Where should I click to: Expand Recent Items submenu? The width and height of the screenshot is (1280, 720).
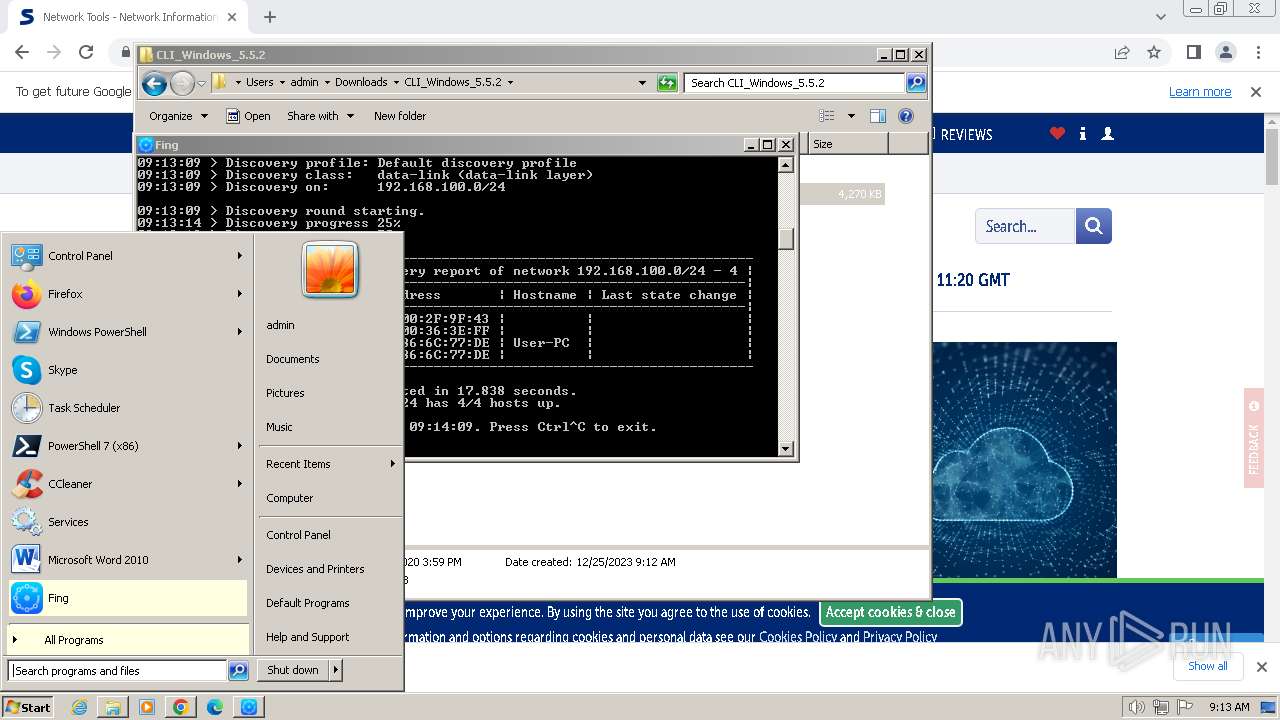pos(330,464)
